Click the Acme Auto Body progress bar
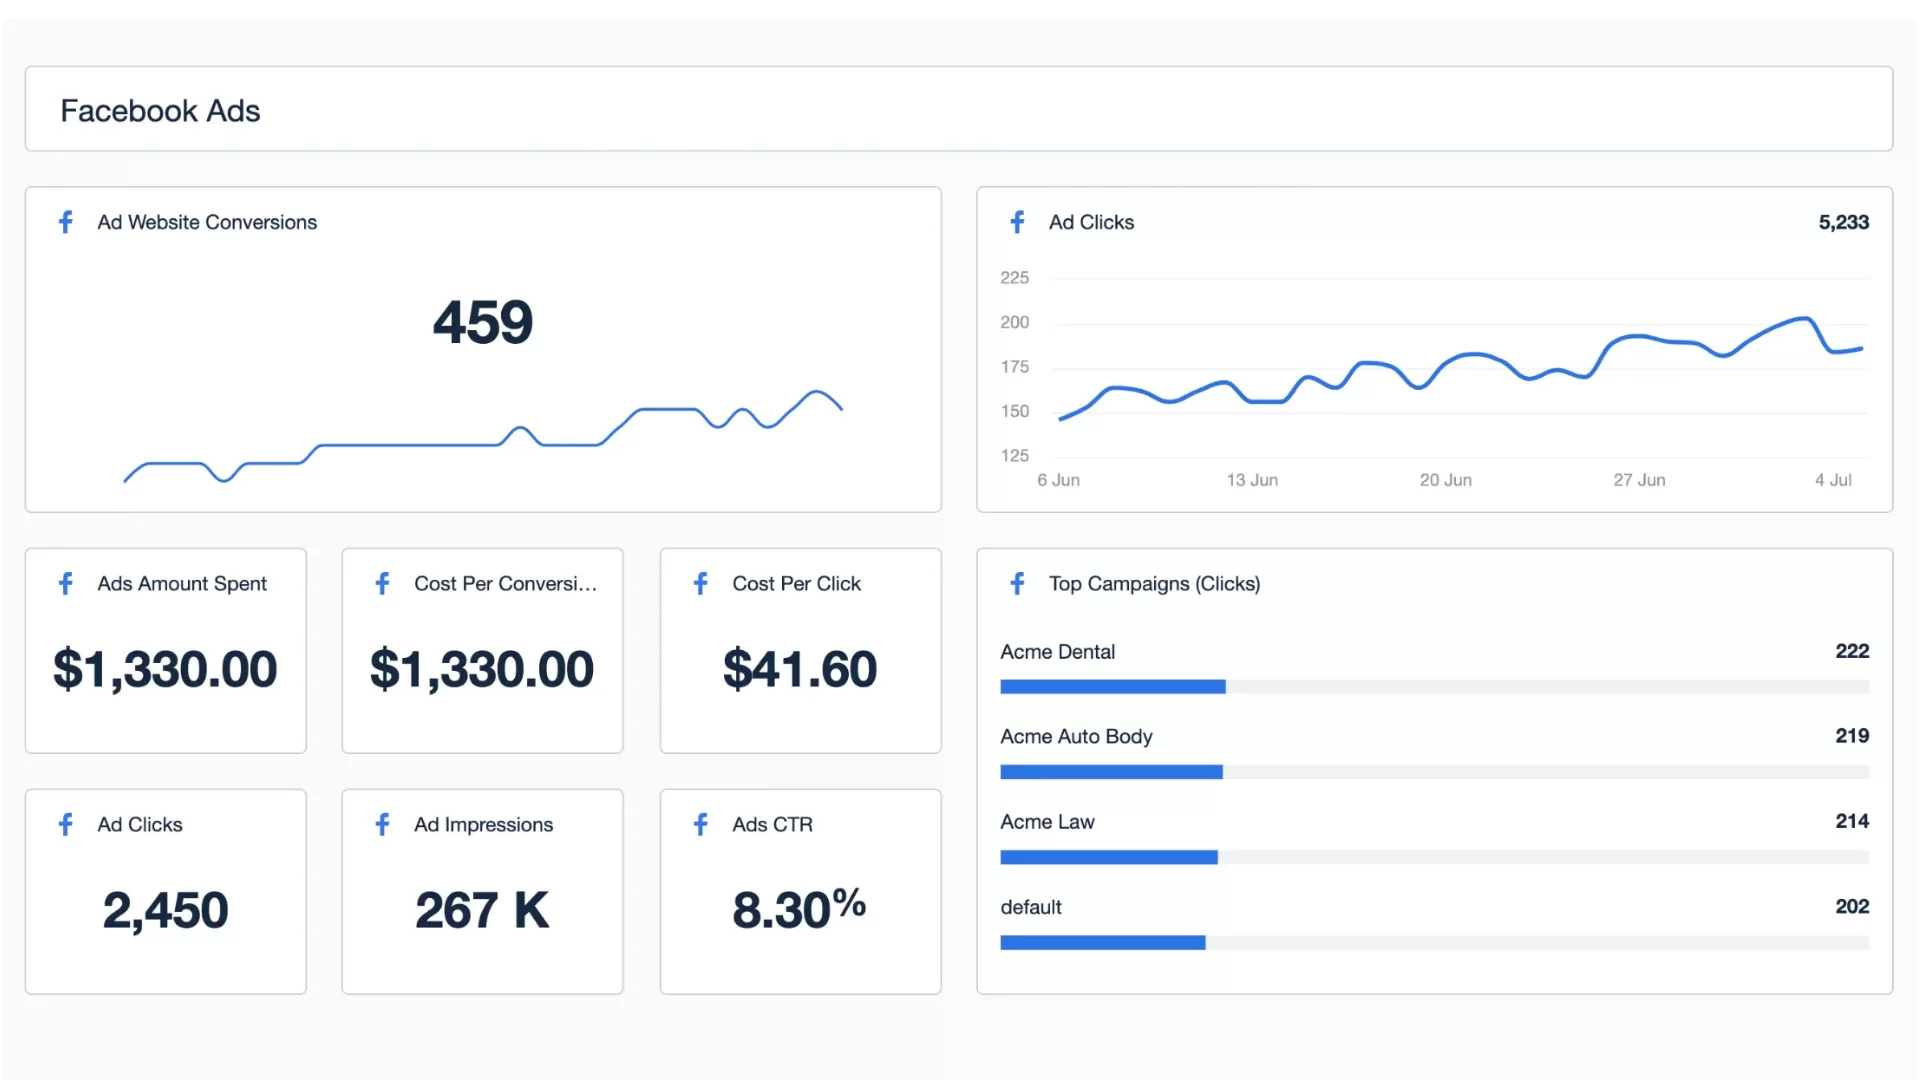The width and height of the screenshot is (1920, 1080). [1433, 772]
